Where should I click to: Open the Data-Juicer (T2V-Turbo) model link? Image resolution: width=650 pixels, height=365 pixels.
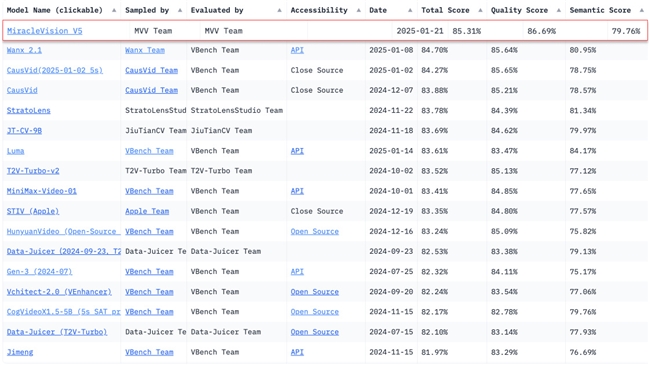57,332
